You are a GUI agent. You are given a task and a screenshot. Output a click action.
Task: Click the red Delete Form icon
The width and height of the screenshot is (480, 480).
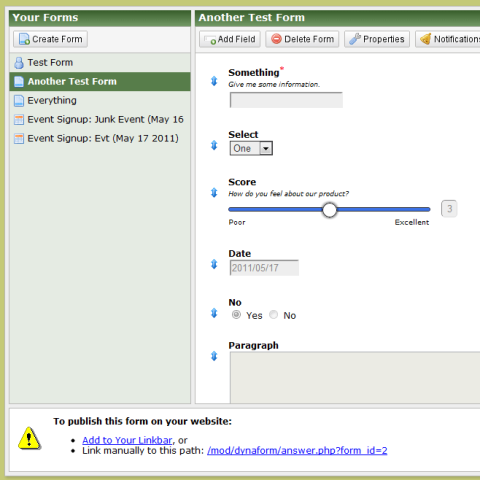pyautogui.click(x=276, y=39)
